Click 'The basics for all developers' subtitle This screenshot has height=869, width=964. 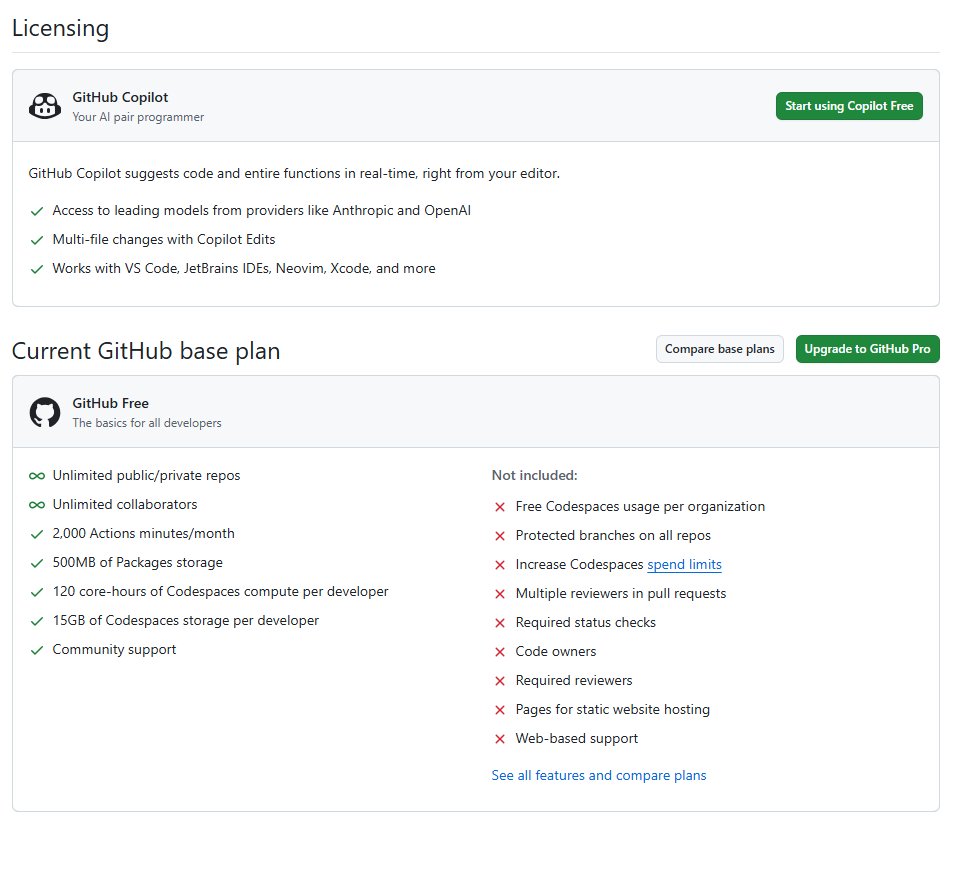click(147, 423)
